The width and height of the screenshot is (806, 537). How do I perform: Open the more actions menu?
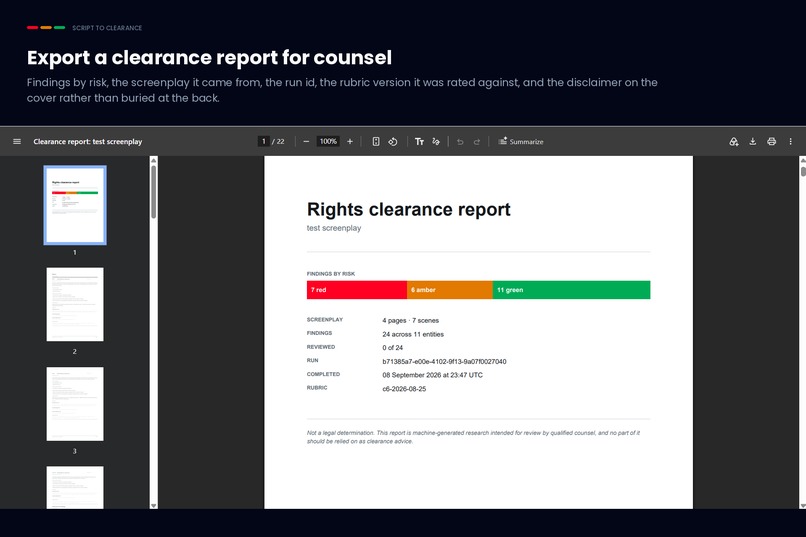pos(791,141)
